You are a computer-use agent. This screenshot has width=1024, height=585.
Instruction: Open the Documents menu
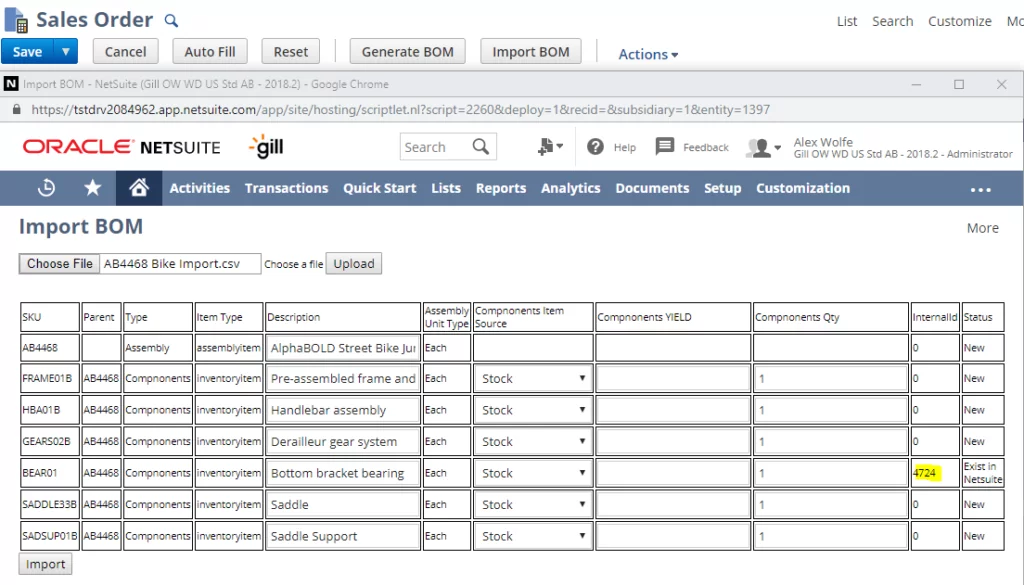[652, 188]
